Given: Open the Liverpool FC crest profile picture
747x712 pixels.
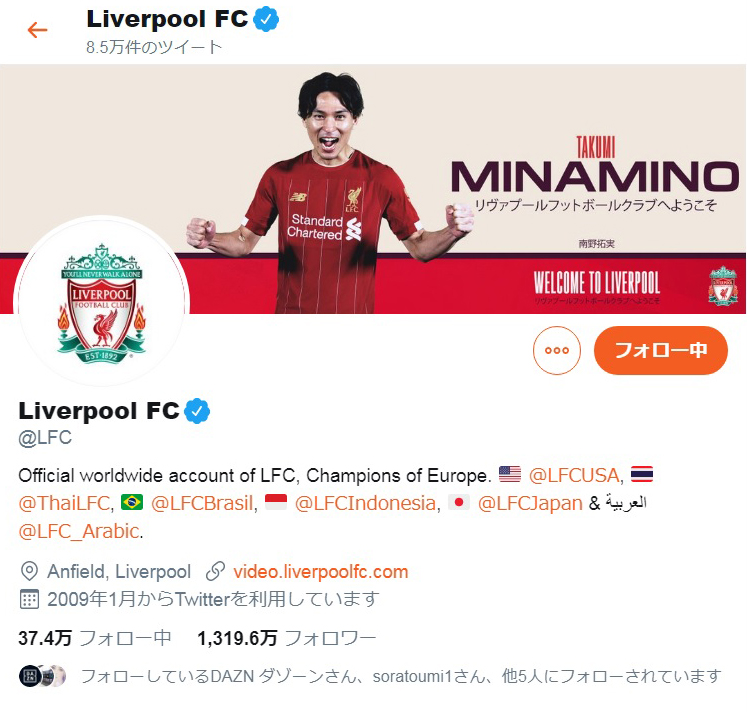Looking at the screenshot, I should pos(101,303).
